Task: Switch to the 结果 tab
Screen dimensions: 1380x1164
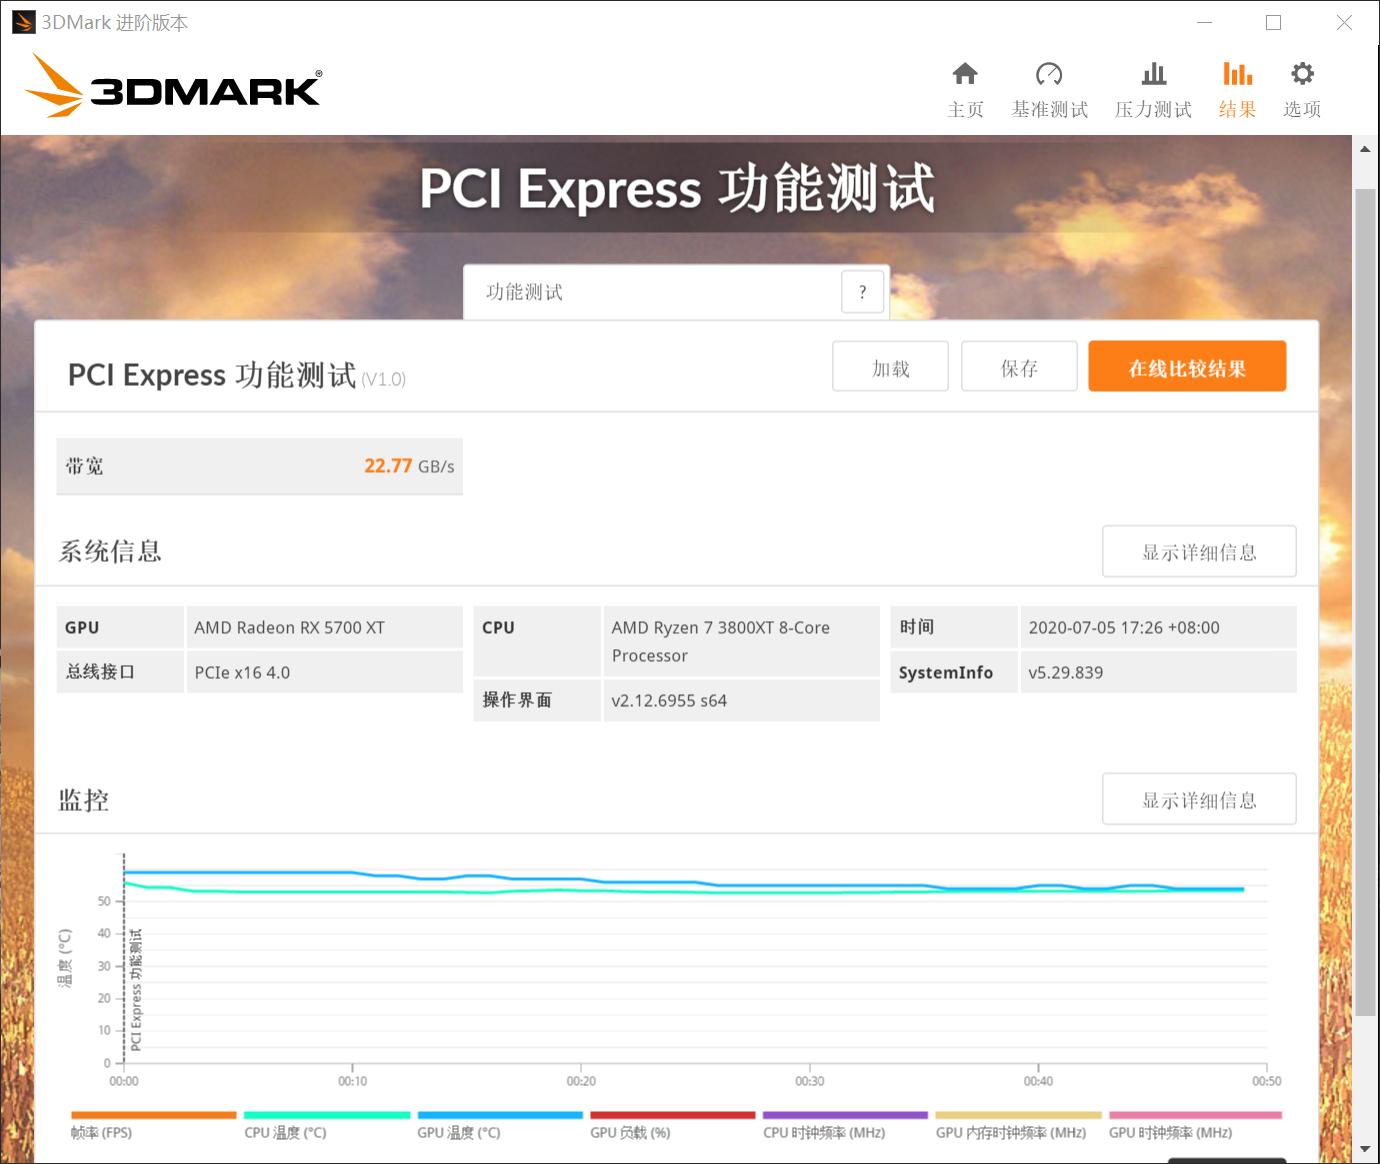Action: click(x=1237, y=90)
